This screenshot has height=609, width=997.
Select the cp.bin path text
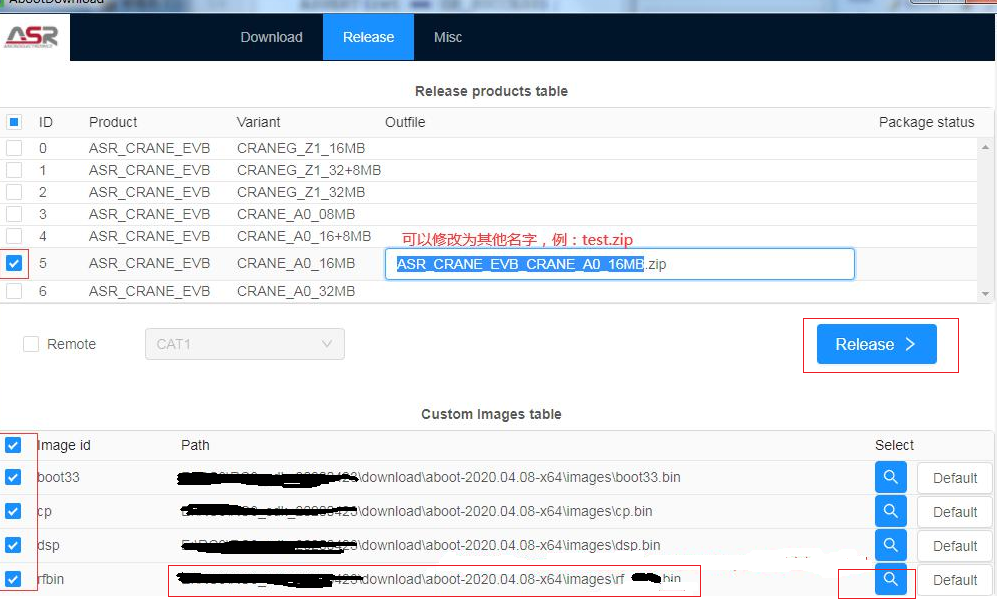click(x=416, y=511)
